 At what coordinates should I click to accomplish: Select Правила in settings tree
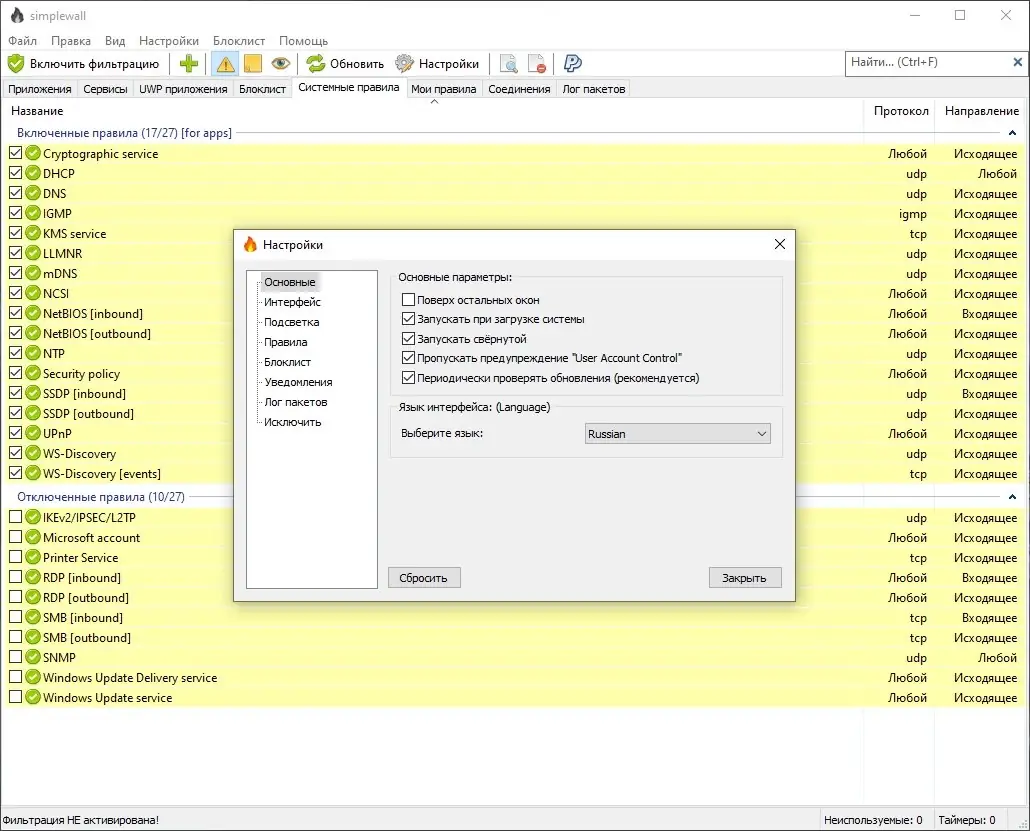(x=286, y=342)
